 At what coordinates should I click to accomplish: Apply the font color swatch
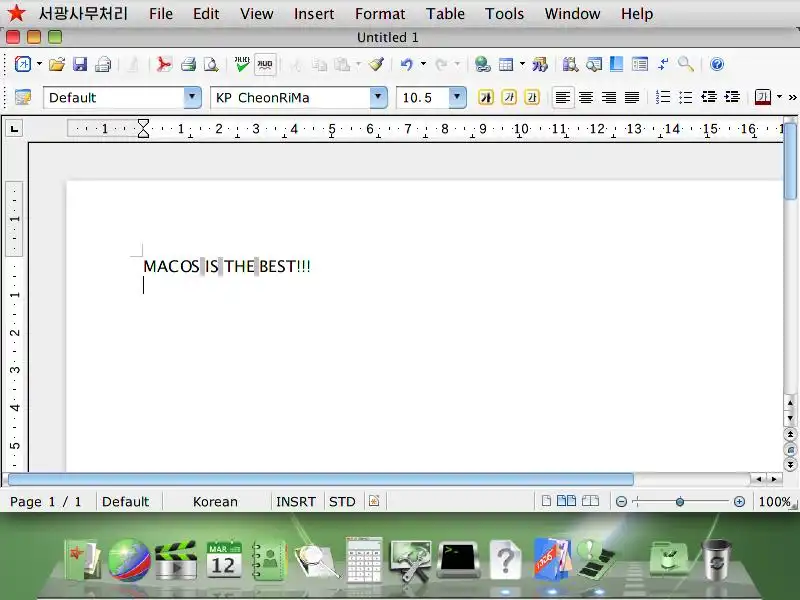point(763,97)
